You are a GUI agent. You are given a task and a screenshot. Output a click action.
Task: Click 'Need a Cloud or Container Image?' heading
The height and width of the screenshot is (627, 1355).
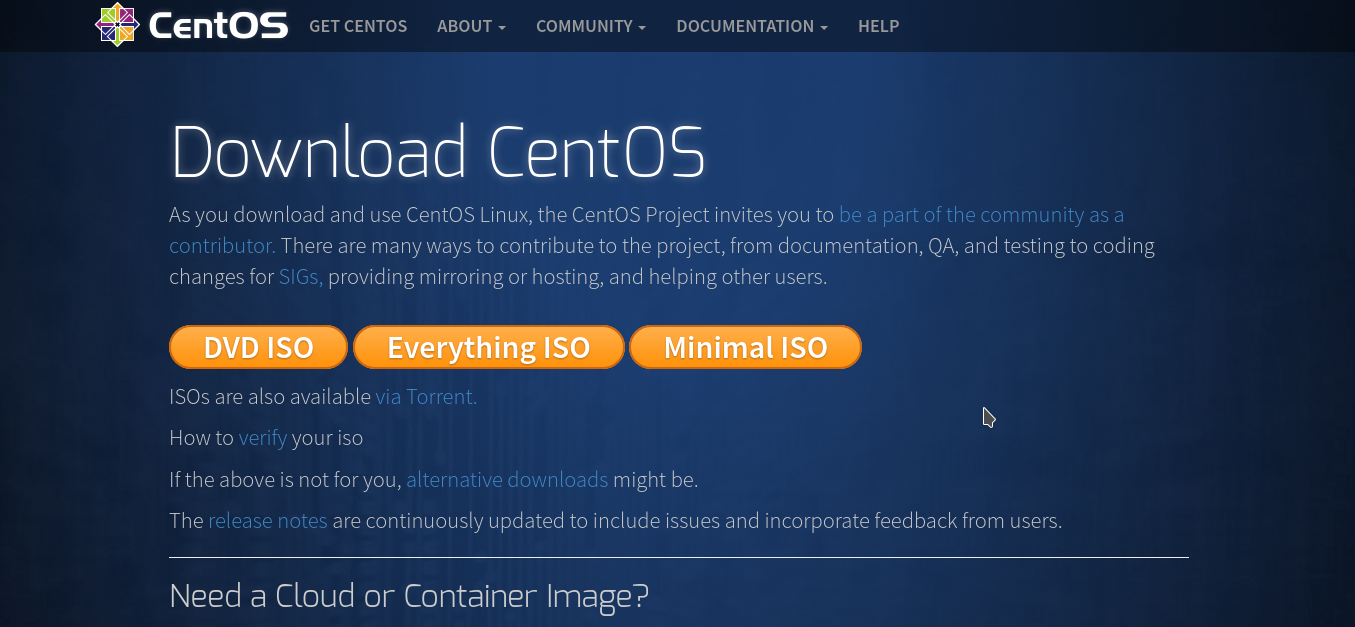point(409,596)
